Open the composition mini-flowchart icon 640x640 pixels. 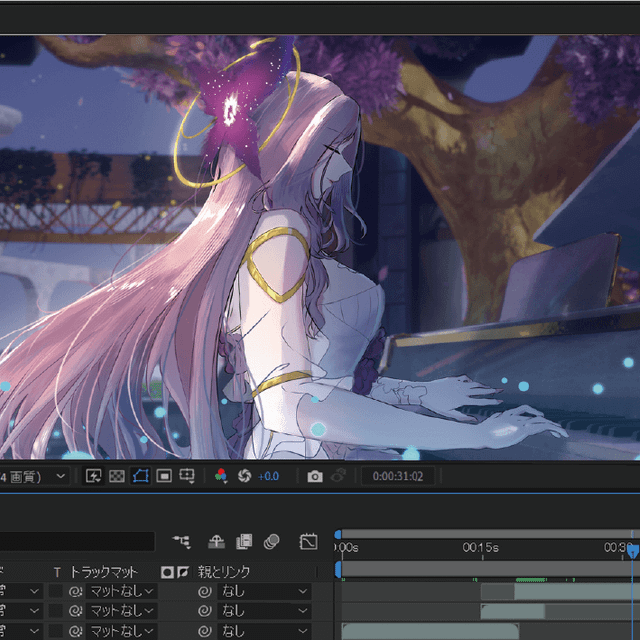[181, 542]
